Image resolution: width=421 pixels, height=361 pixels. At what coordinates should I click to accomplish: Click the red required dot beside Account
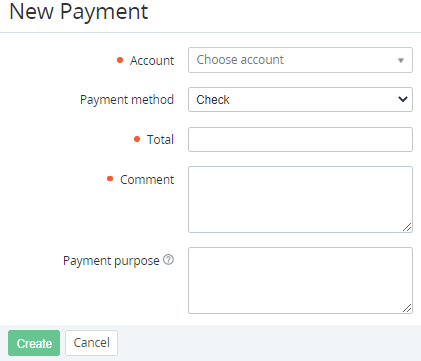(120, 60)
